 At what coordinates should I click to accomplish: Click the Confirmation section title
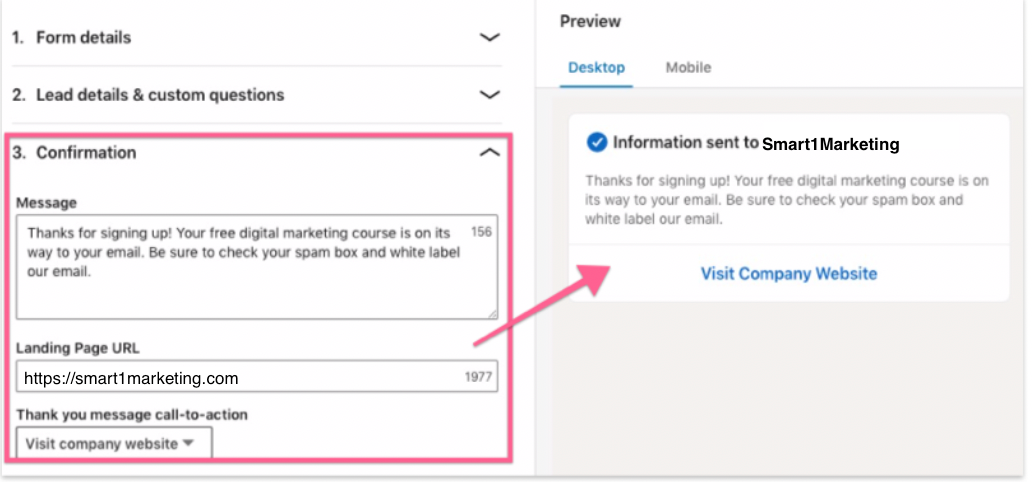86,153
